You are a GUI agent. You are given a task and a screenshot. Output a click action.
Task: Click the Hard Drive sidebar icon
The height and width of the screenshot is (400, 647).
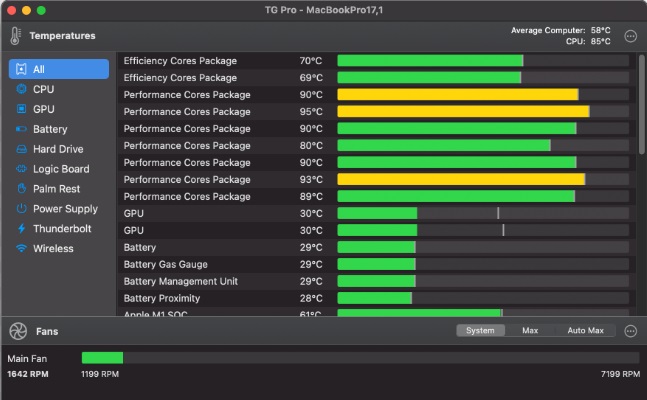21,149
